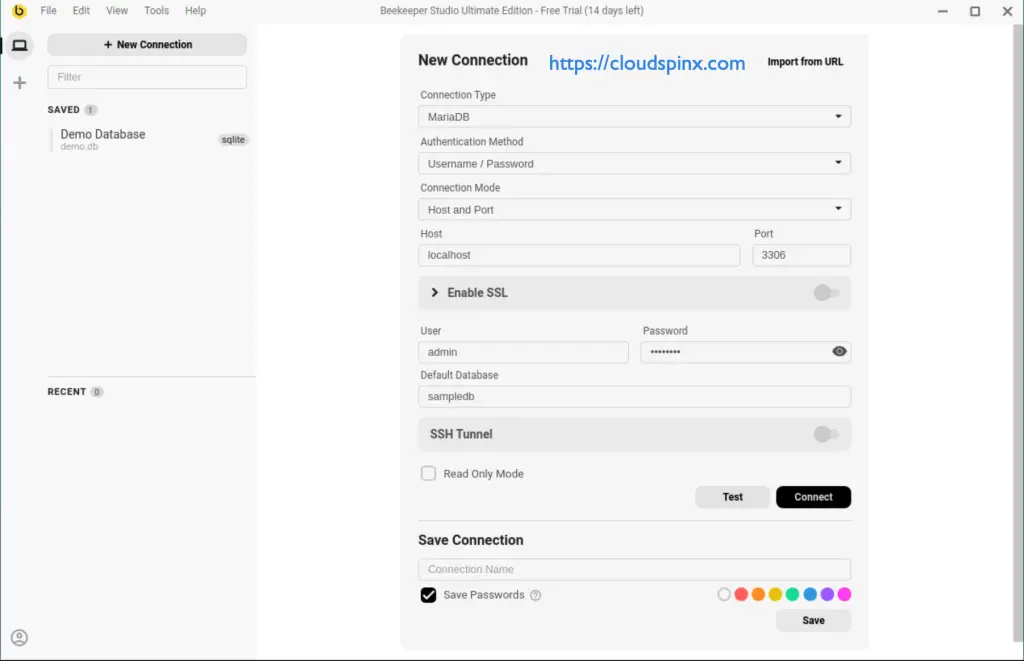Open the Connection Mode dropdown
This screenshot has height=661, width=1024.
pyautogui.click(x=634, y=210)
